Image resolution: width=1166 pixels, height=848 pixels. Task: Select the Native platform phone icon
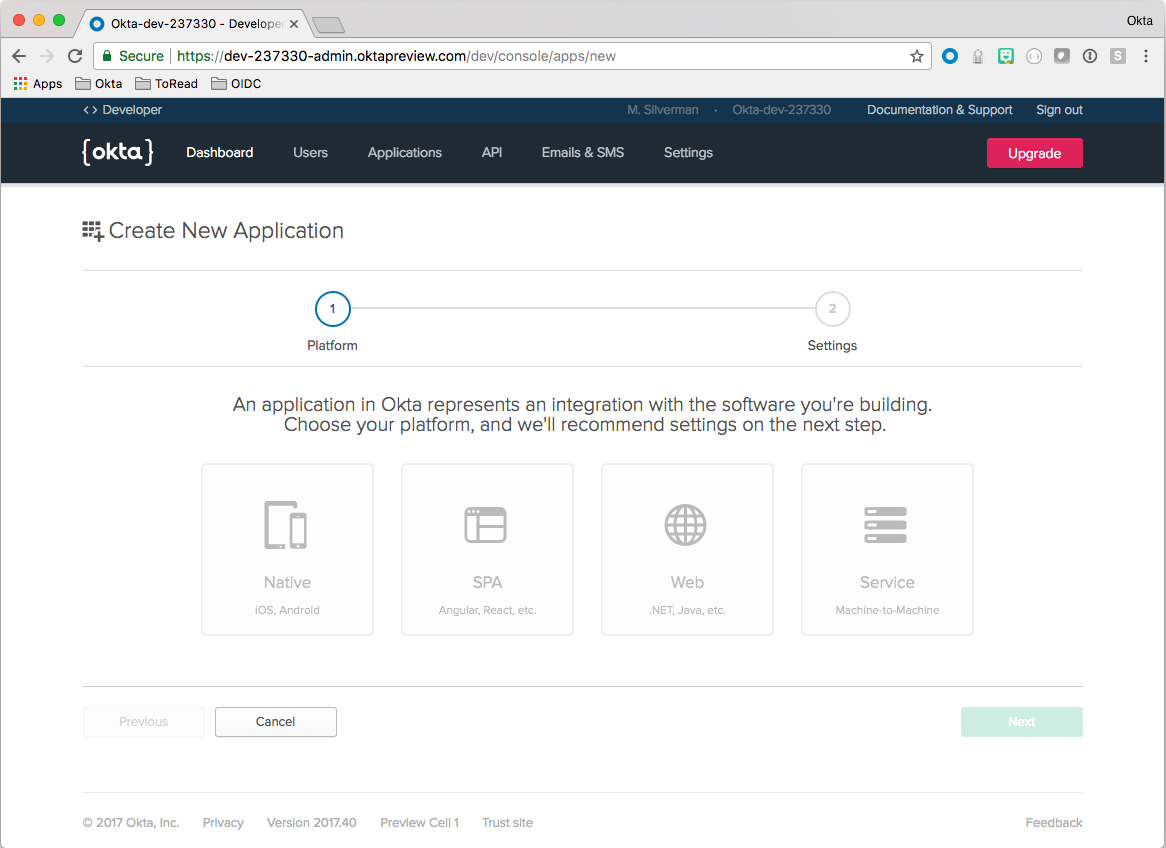tap(285, 525)
